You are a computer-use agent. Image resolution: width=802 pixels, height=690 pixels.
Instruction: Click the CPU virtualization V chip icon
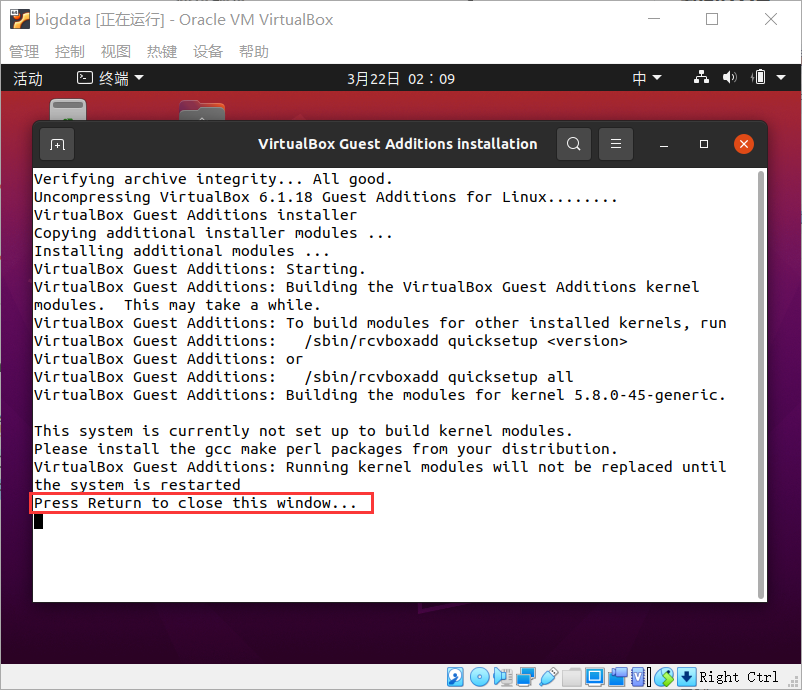(637, 677)
